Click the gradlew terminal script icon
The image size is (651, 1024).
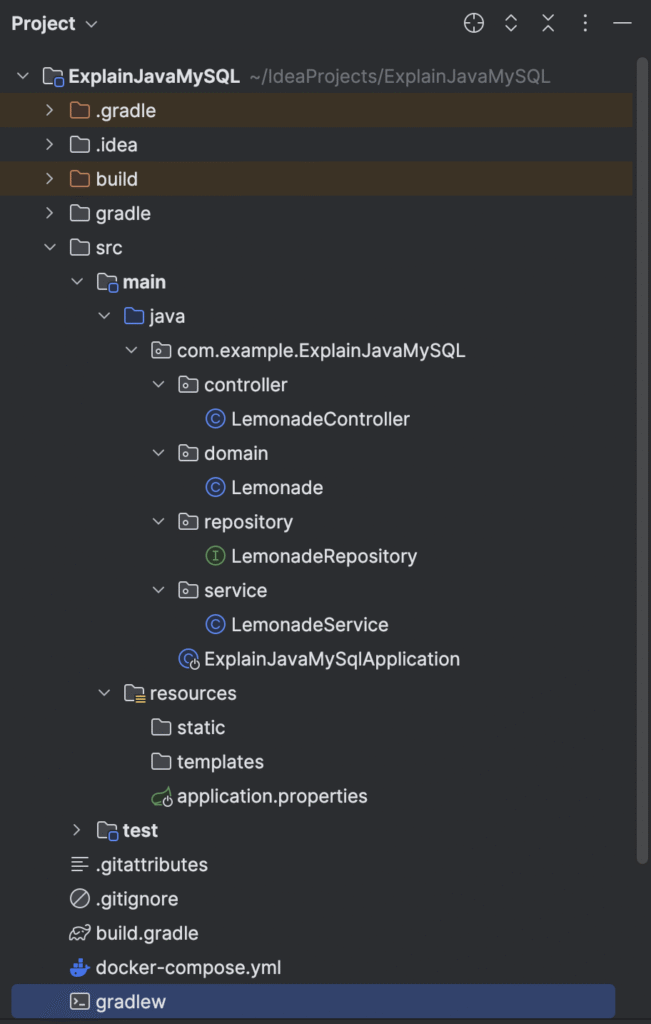pos(80,1001)
